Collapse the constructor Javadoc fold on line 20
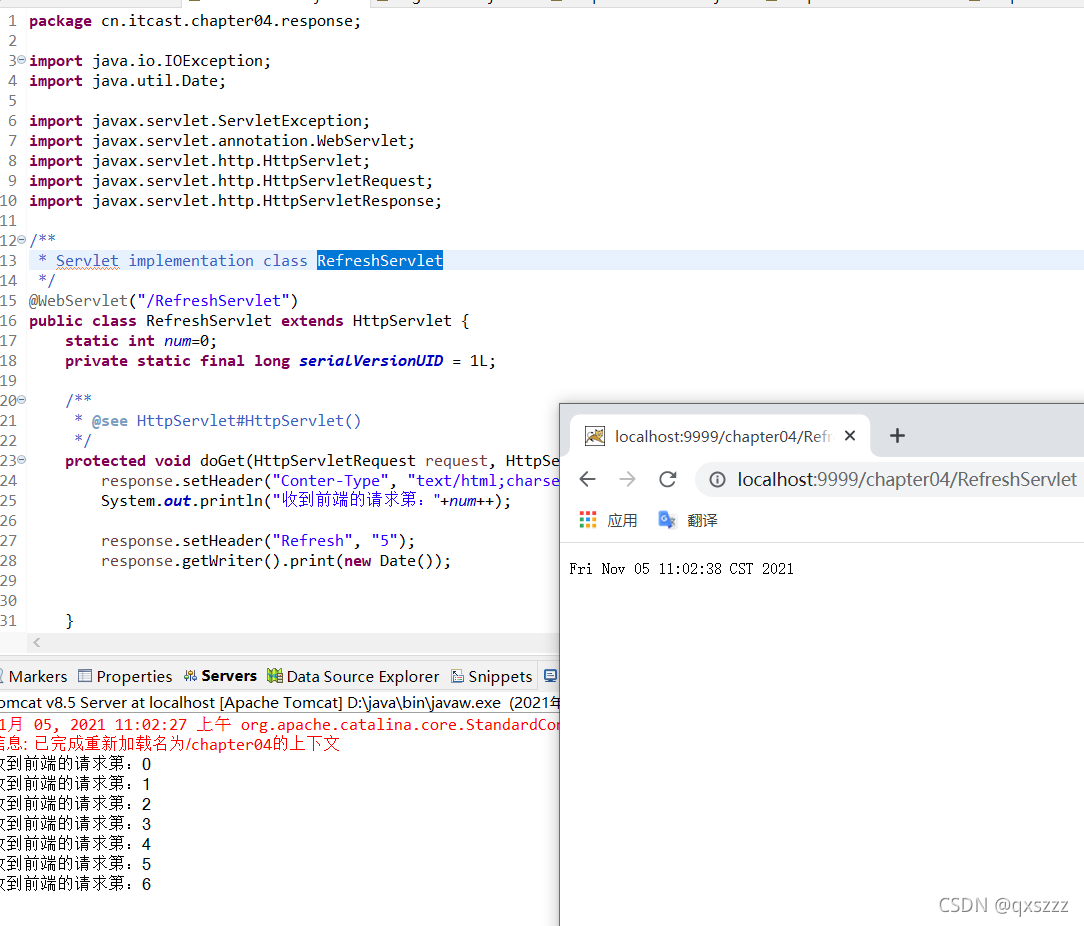The height and width of the screenshot is (926, 1084). pos(21,400)
